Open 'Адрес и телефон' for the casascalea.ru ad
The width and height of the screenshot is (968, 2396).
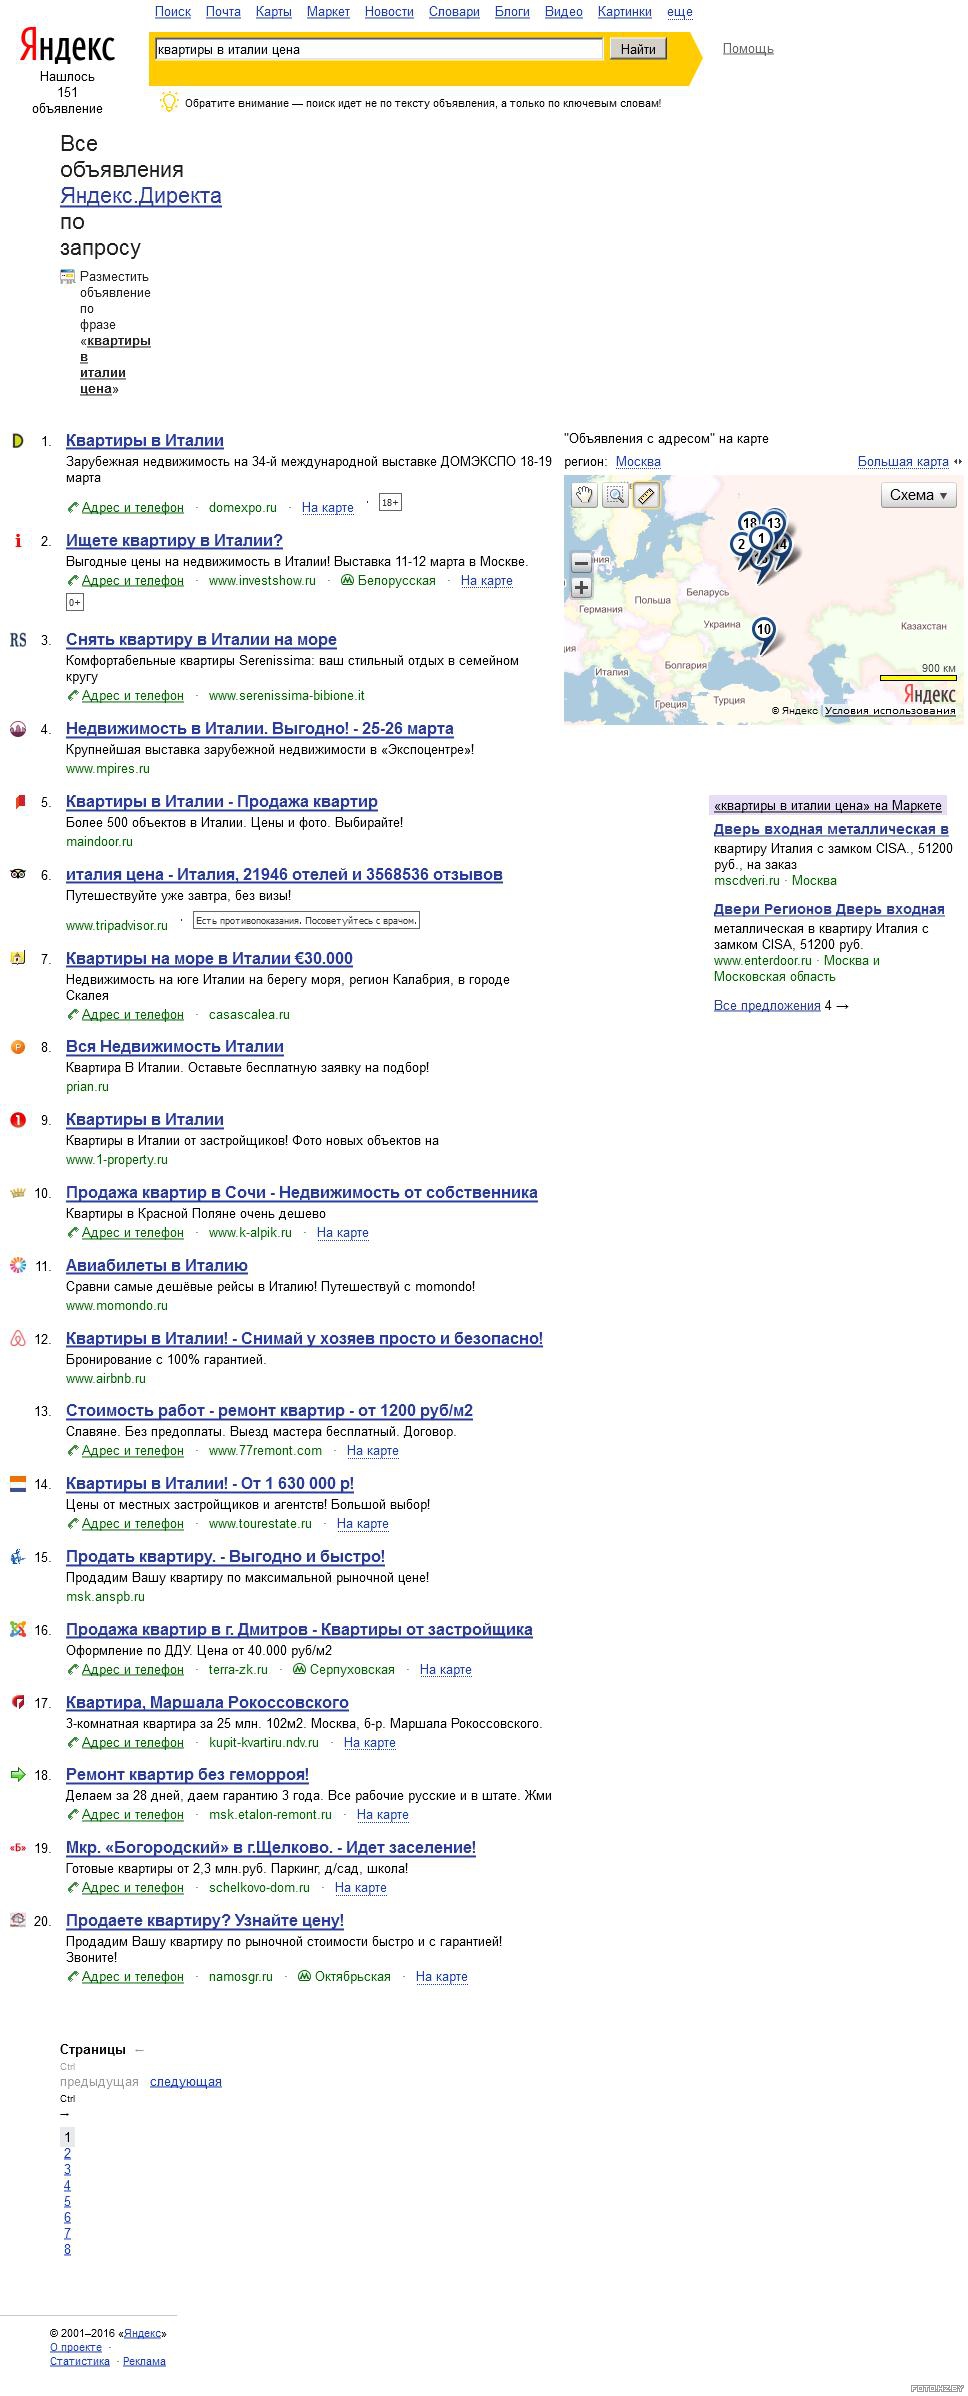point(133,1015)
